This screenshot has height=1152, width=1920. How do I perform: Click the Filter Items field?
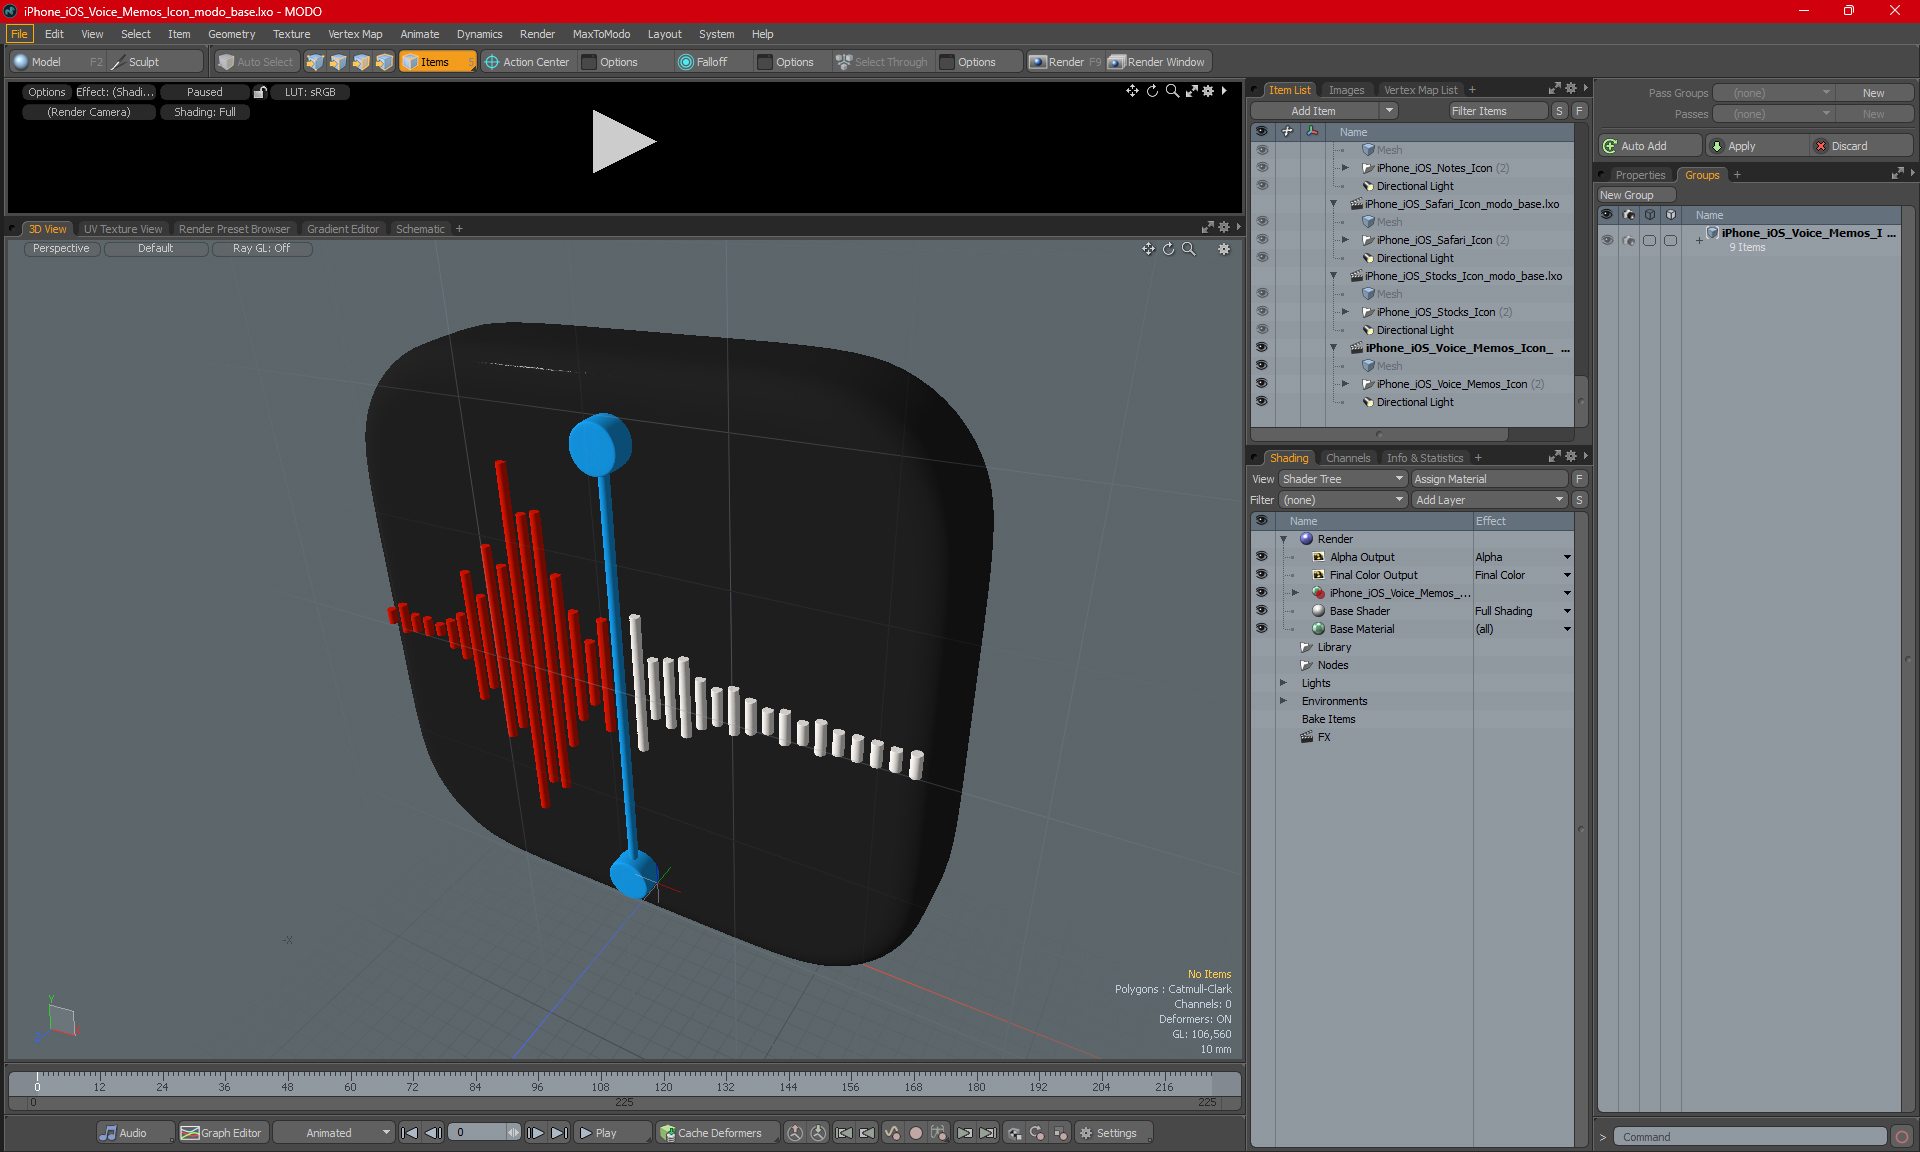pos(1498,111)
